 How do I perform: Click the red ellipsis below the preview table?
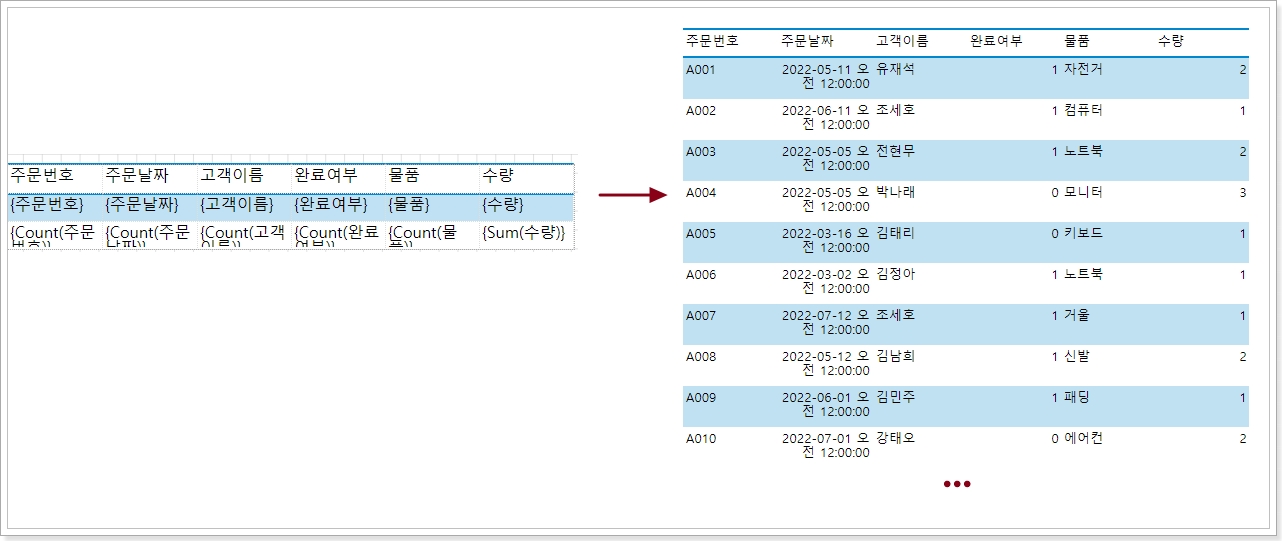coord(957,485)
